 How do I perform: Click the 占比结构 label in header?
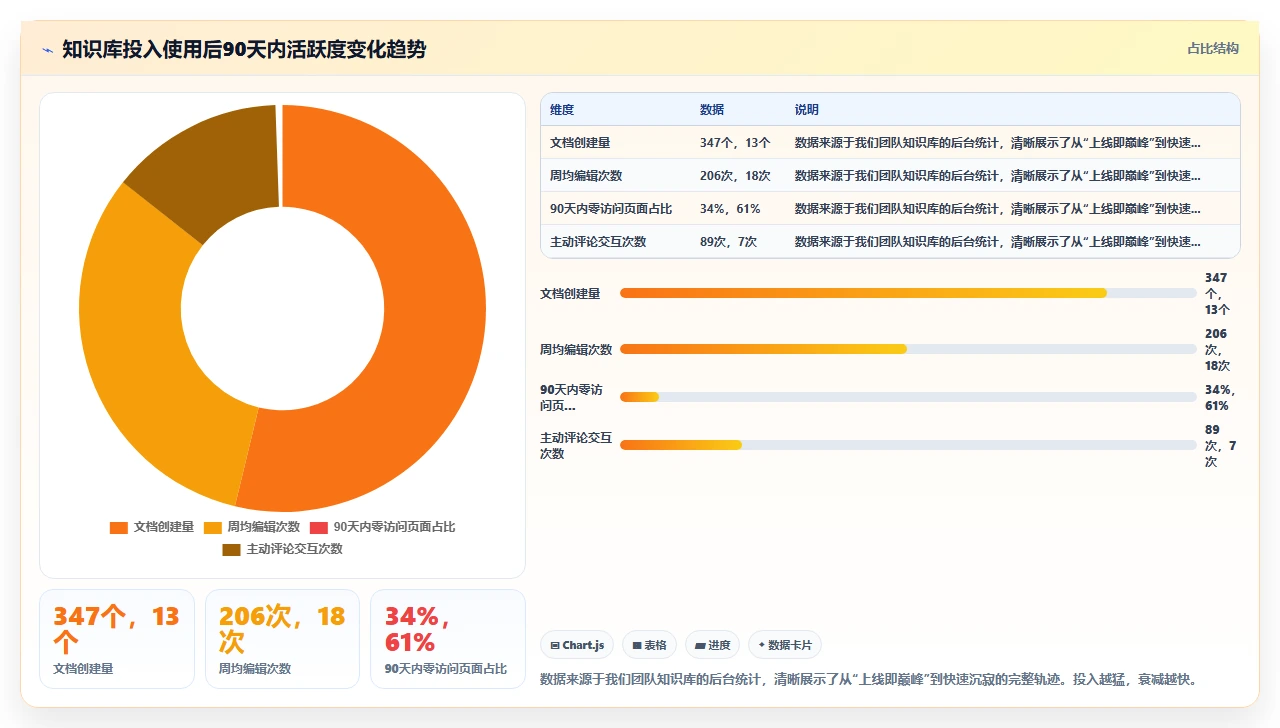click(x=1213, y=48)
